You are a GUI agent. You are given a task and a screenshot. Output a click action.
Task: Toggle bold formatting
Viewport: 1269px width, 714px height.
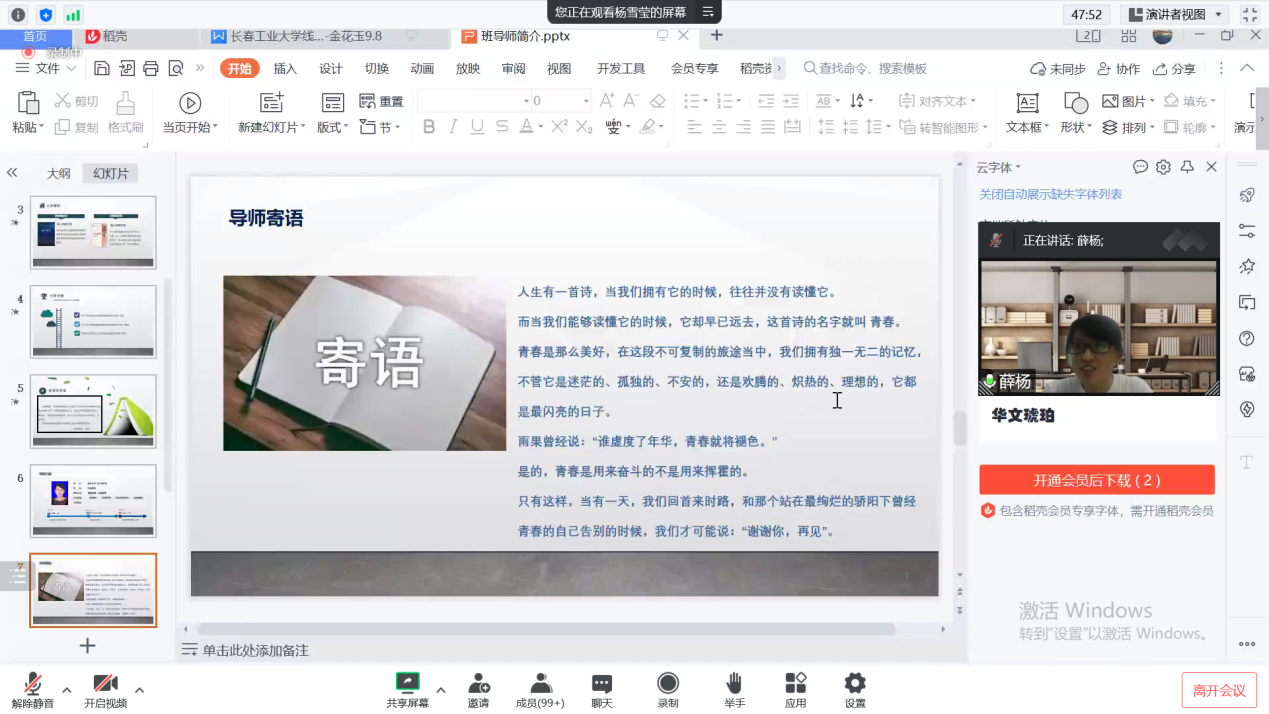coord(428,128)
